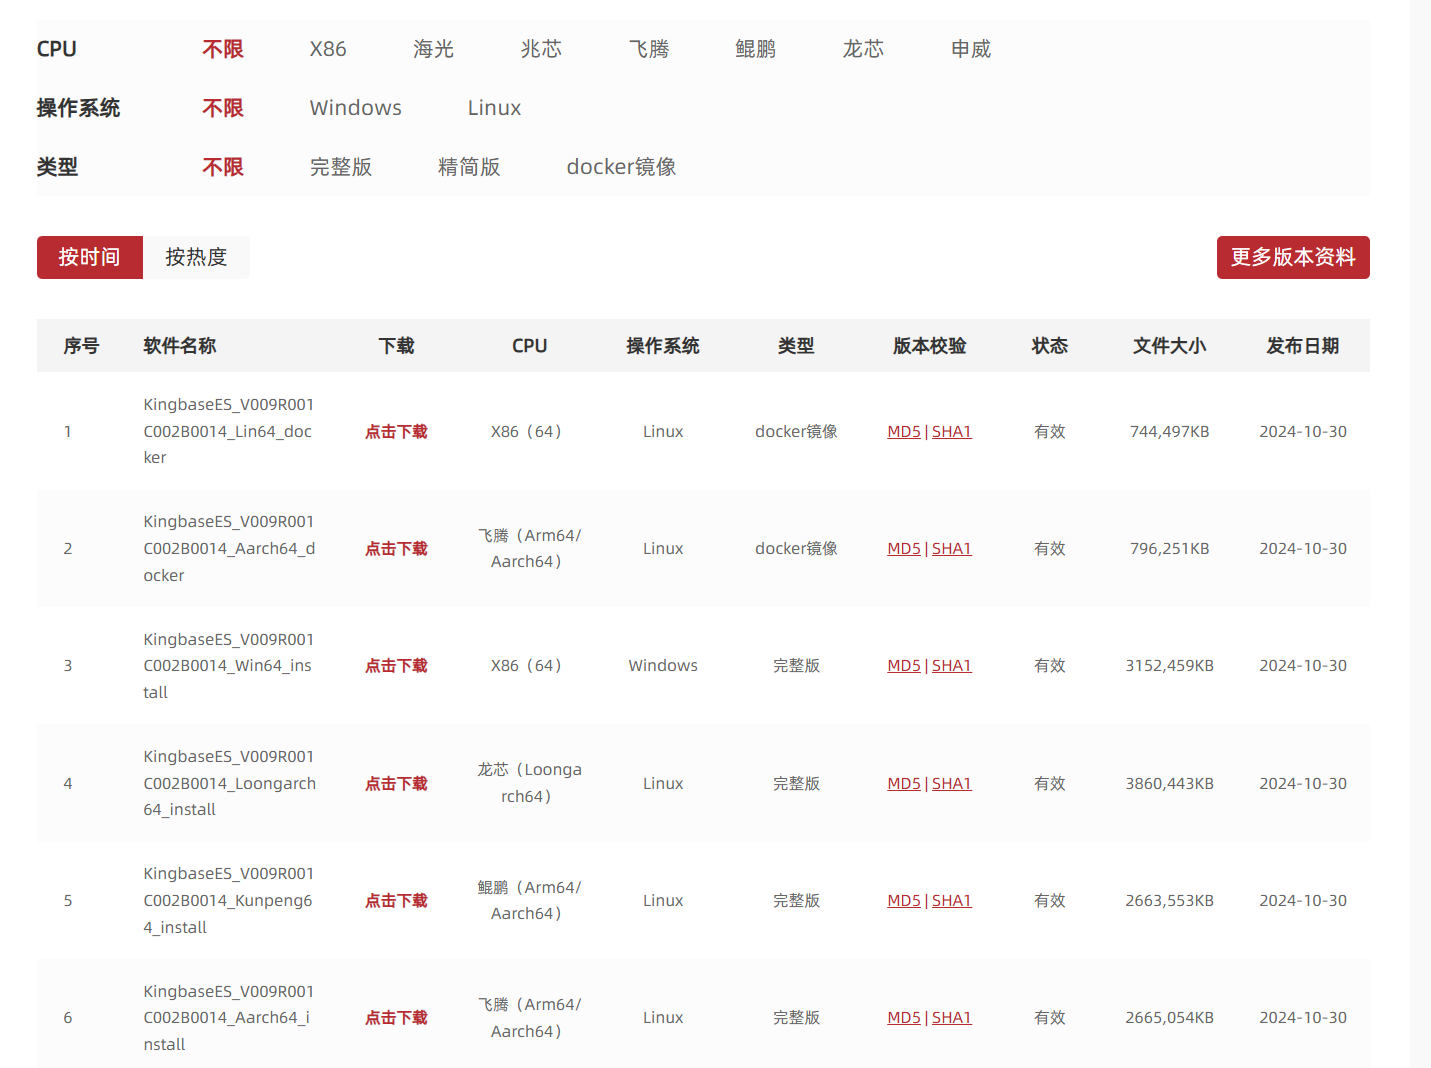Viewport: 1431px width, 1068px height.
Task: Open SHA1 link in row 3
Action: click(x=952, y=666)
